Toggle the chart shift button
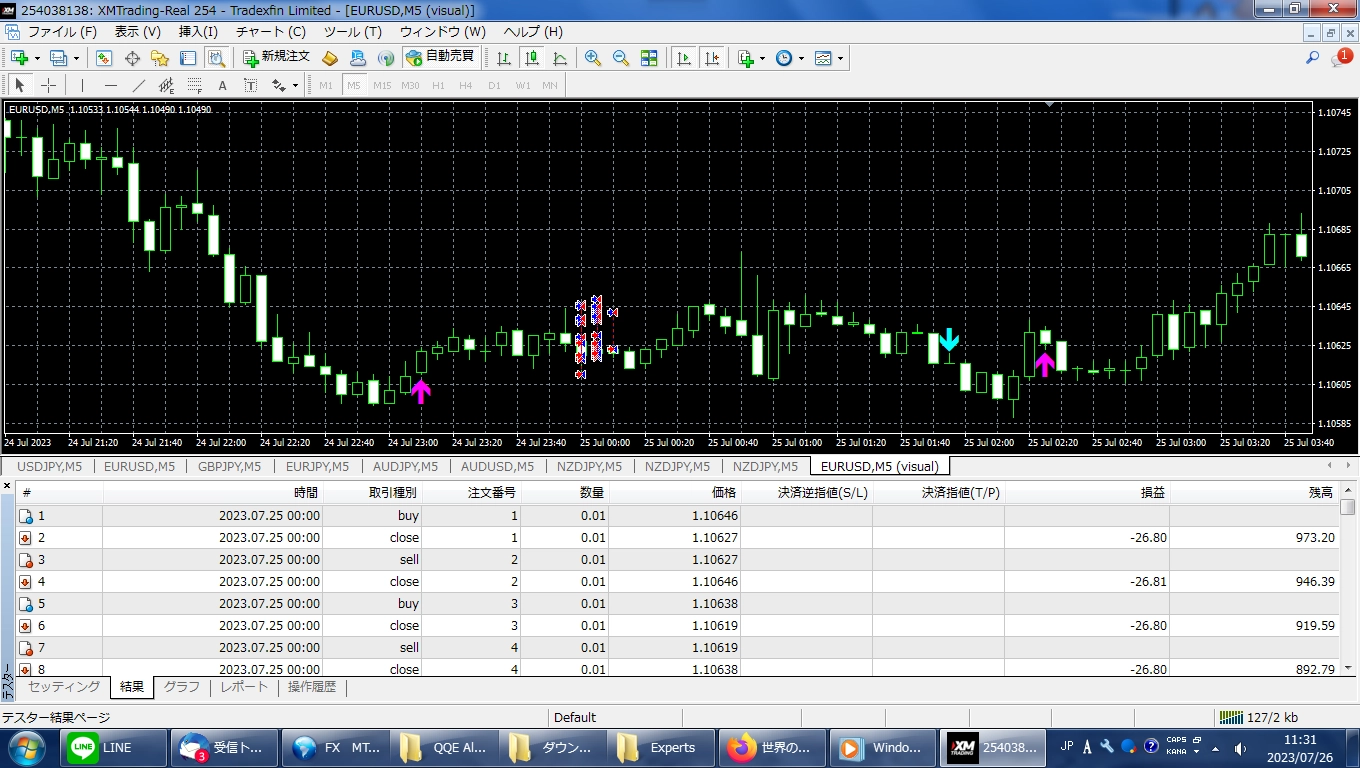The height and width of the screenshot is (768, 1360). pos(712,58)
